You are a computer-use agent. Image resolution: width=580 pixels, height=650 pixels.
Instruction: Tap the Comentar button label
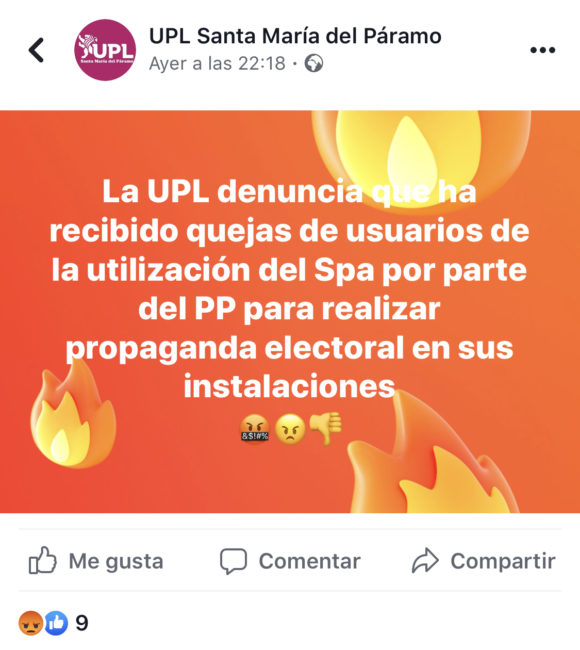(310, 561)
